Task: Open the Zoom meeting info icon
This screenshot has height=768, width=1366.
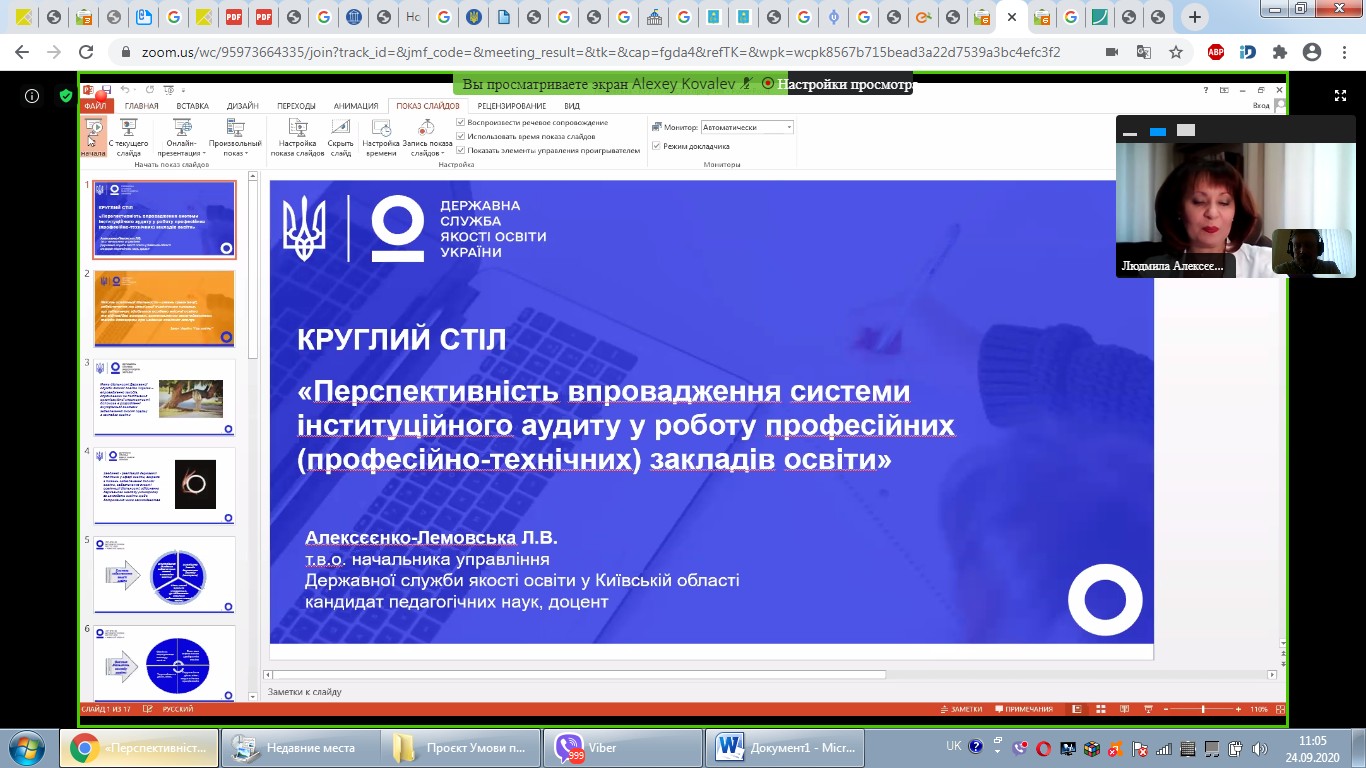Action: pyautogui.click(x=32, y=96)
